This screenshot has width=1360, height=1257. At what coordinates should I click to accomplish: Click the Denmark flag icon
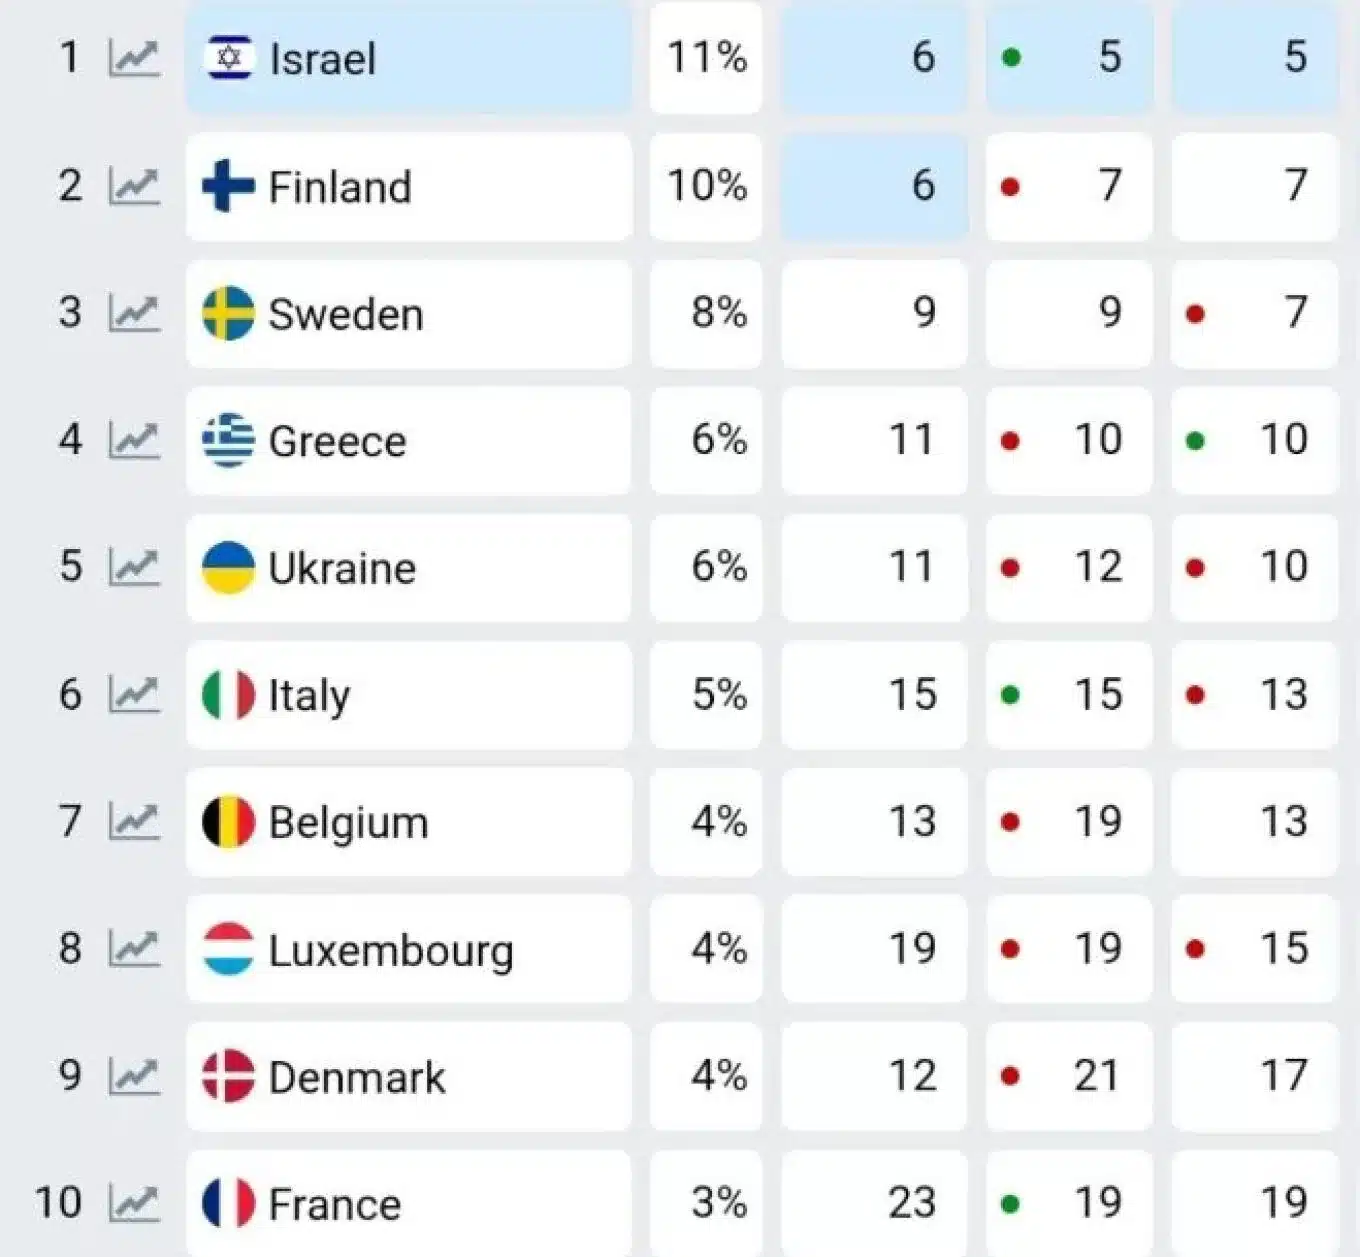pos(228,1076)
